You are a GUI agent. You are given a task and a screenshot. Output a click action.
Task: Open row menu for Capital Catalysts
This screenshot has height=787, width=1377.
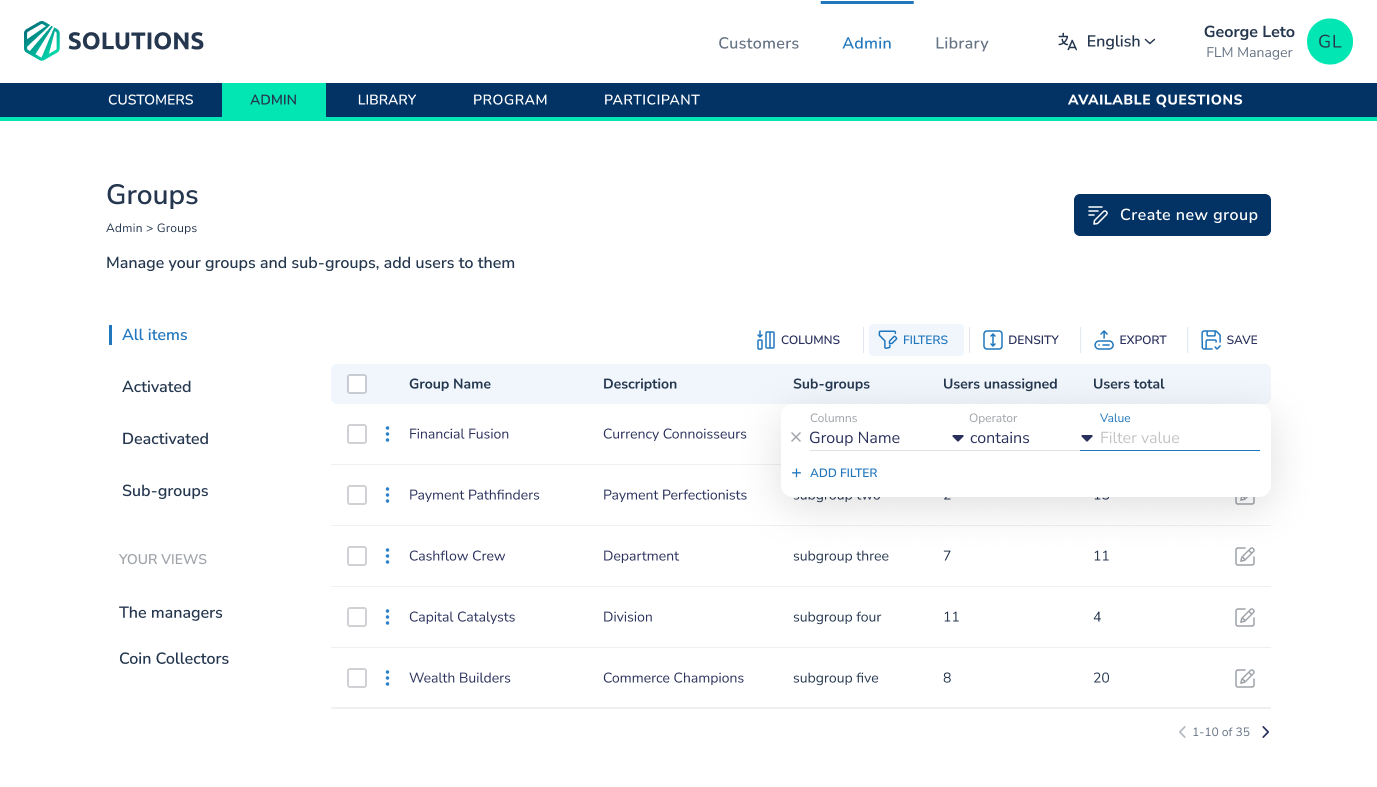coord(387,617)
